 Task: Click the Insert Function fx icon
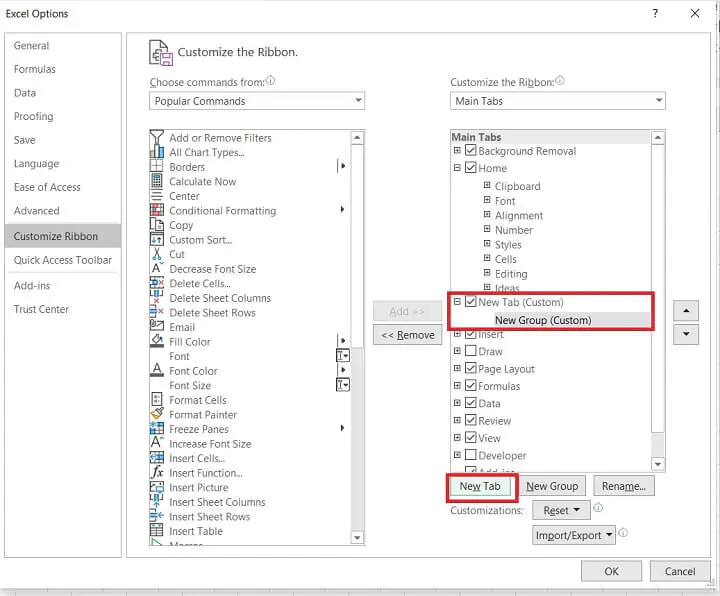[157, 472]
